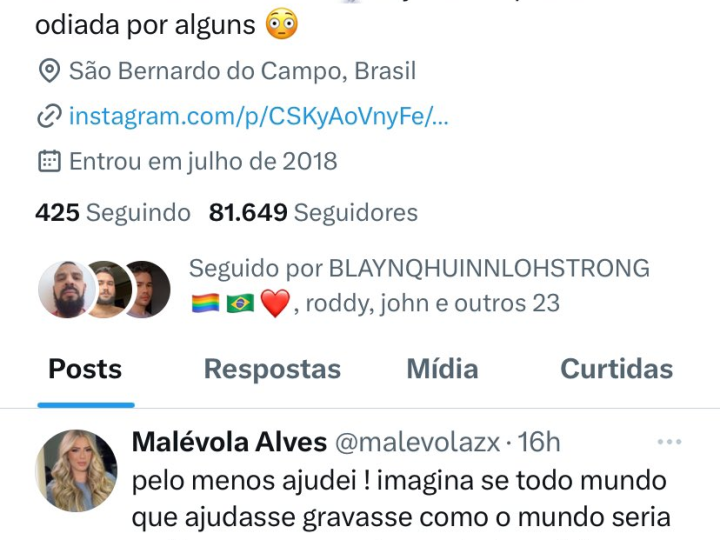Click the red heart emoji
Image resolution: width=720 pixels, height=540 pixels.
pyautogui.click(x=275, y=304)
